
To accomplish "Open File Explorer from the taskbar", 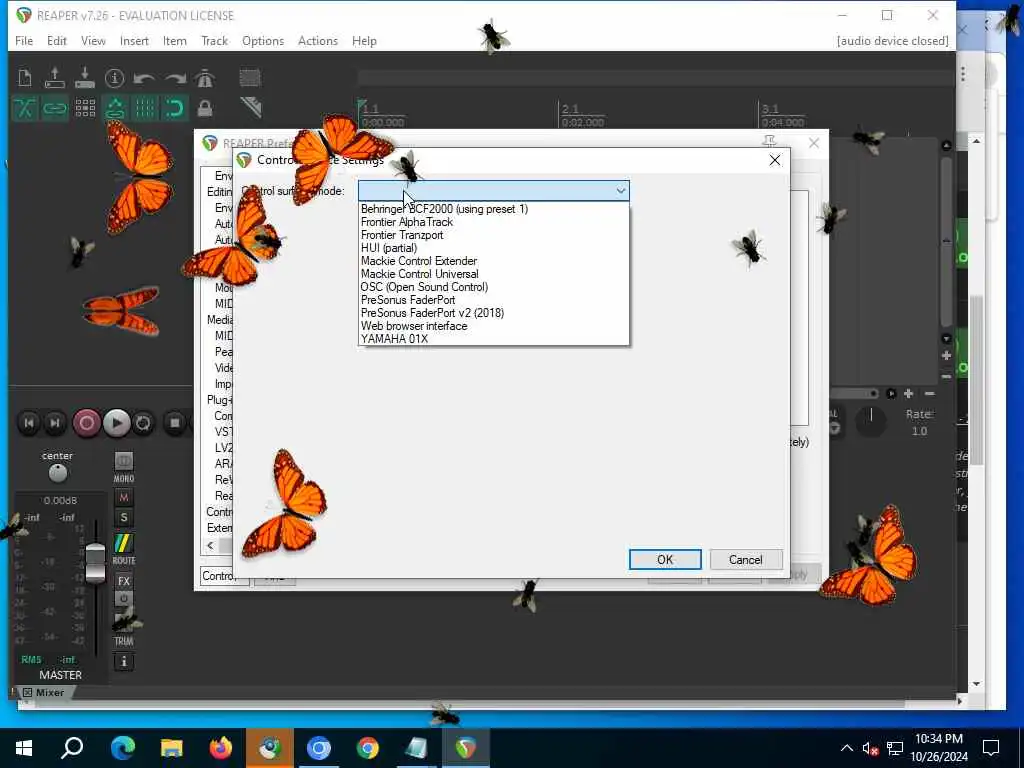I will point(171,748).
